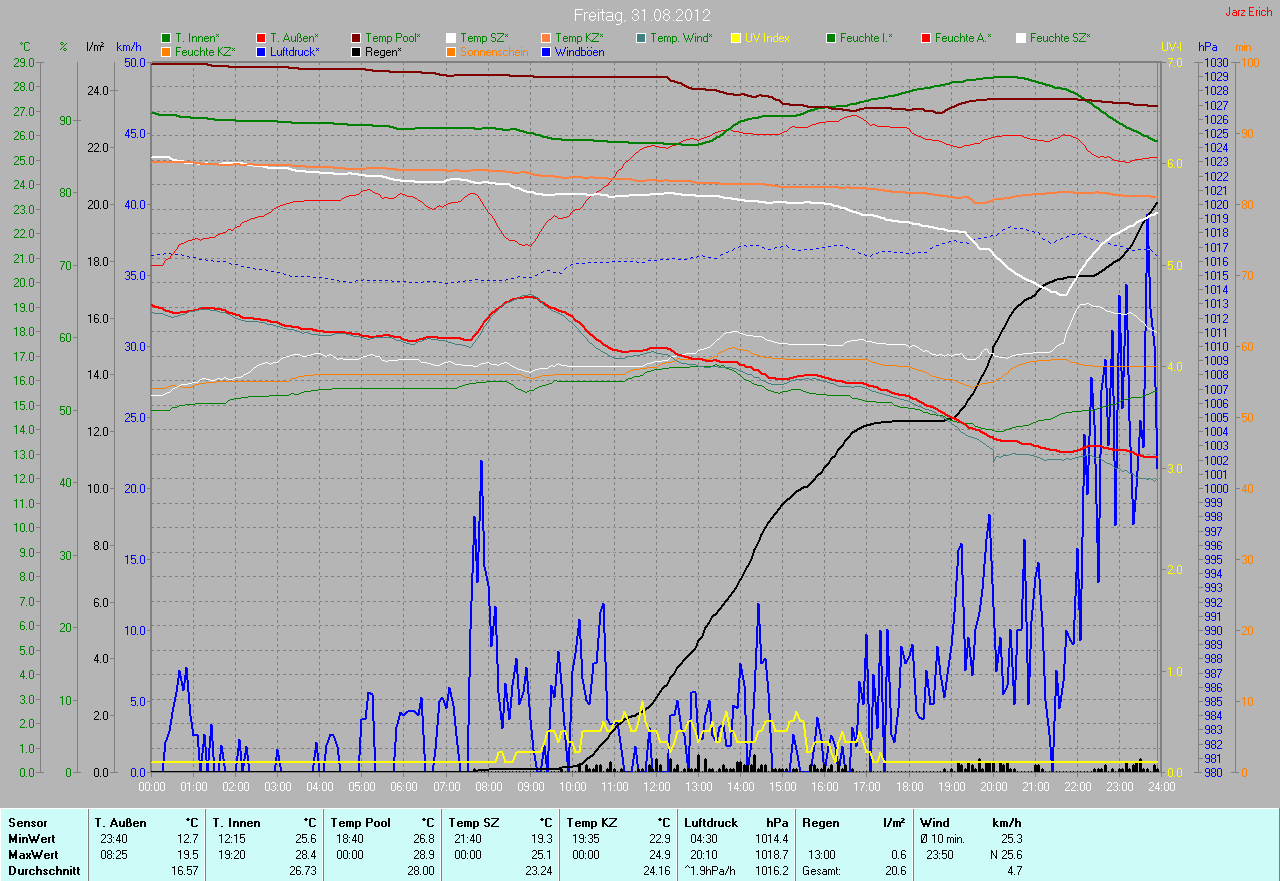
Task: Click the Temp KZ average '24.16'
Action: [655, 871]
